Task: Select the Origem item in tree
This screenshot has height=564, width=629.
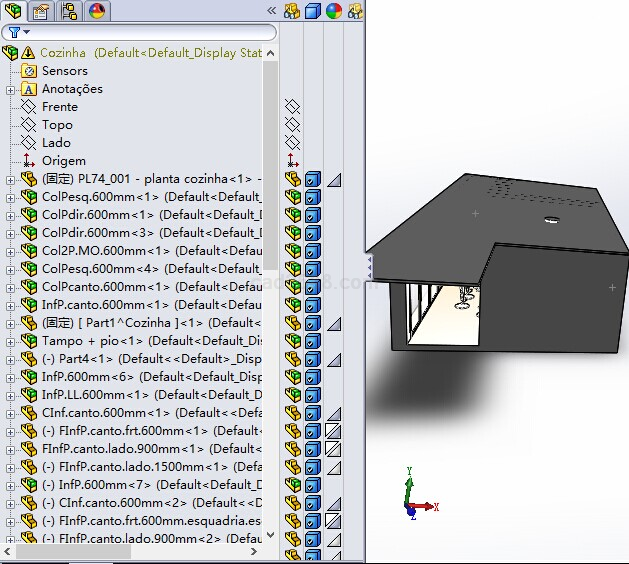Action: [x=63, y=161]
